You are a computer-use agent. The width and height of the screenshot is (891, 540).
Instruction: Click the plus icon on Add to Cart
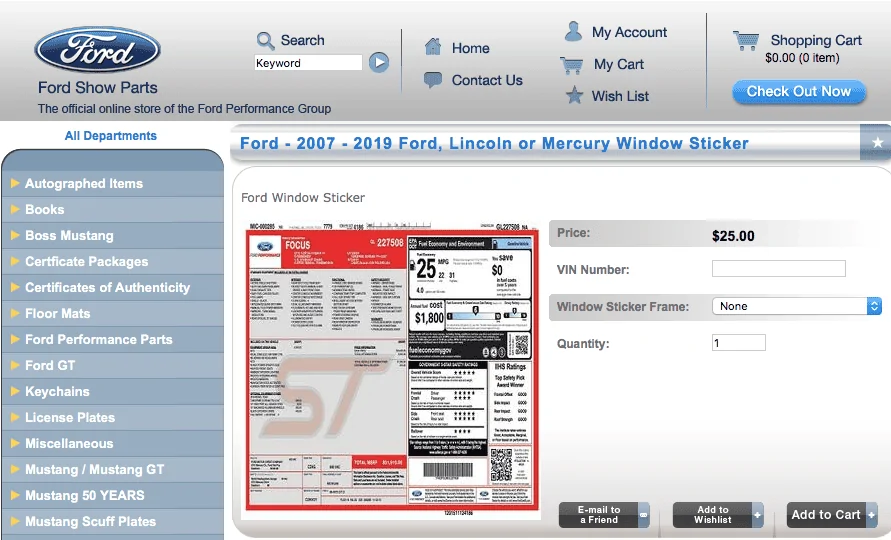pos(871,515)
